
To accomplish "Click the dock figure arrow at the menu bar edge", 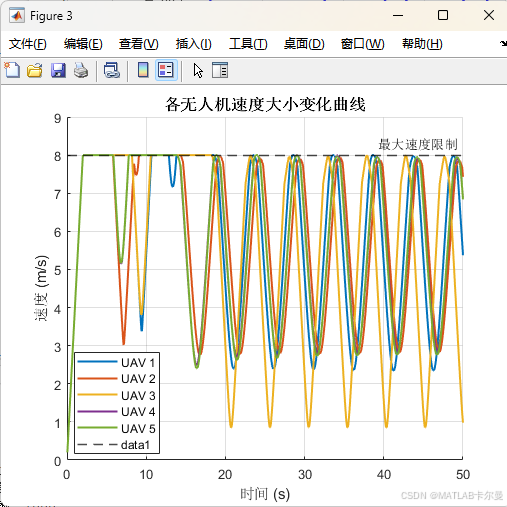I will point(503,43).
